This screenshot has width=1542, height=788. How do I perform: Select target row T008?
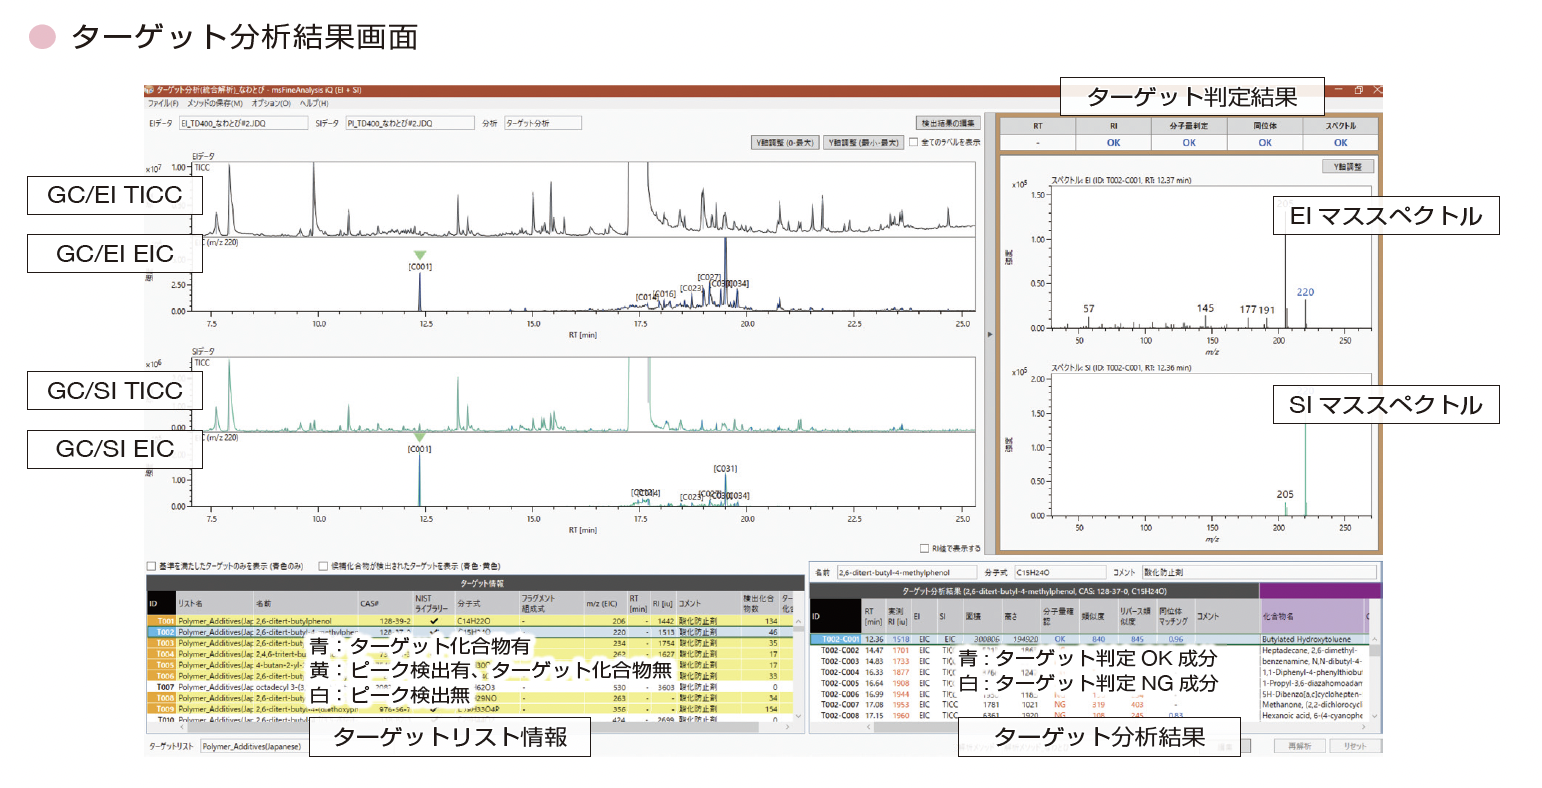click(469, 698)
